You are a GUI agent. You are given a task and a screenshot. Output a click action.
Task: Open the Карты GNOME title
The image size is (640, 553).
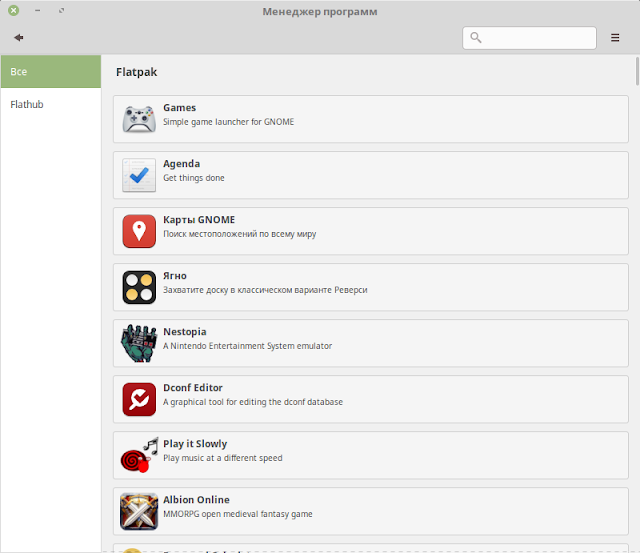pos(199,220)
